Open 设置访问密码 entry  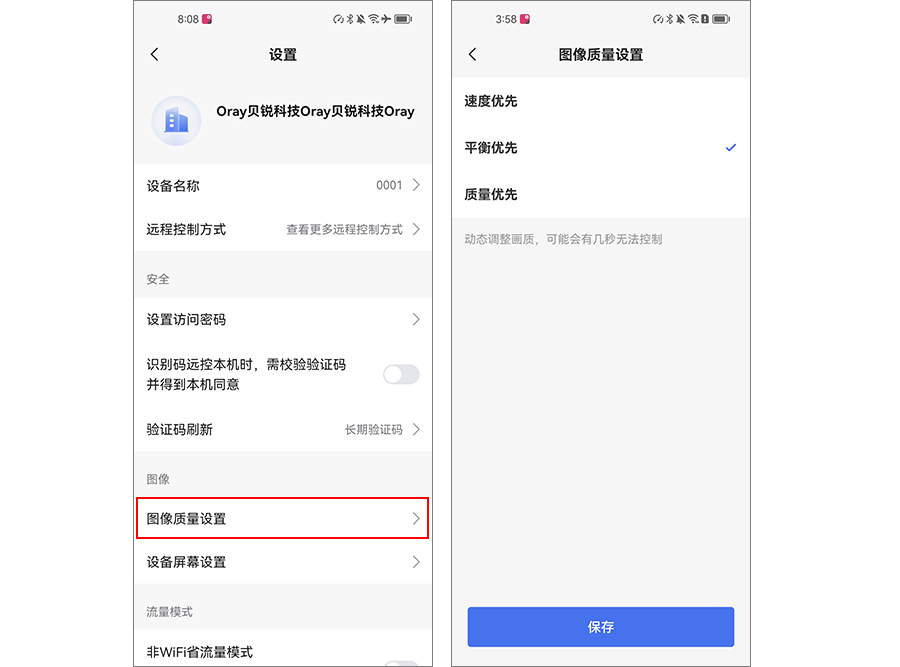click(282, 319)
